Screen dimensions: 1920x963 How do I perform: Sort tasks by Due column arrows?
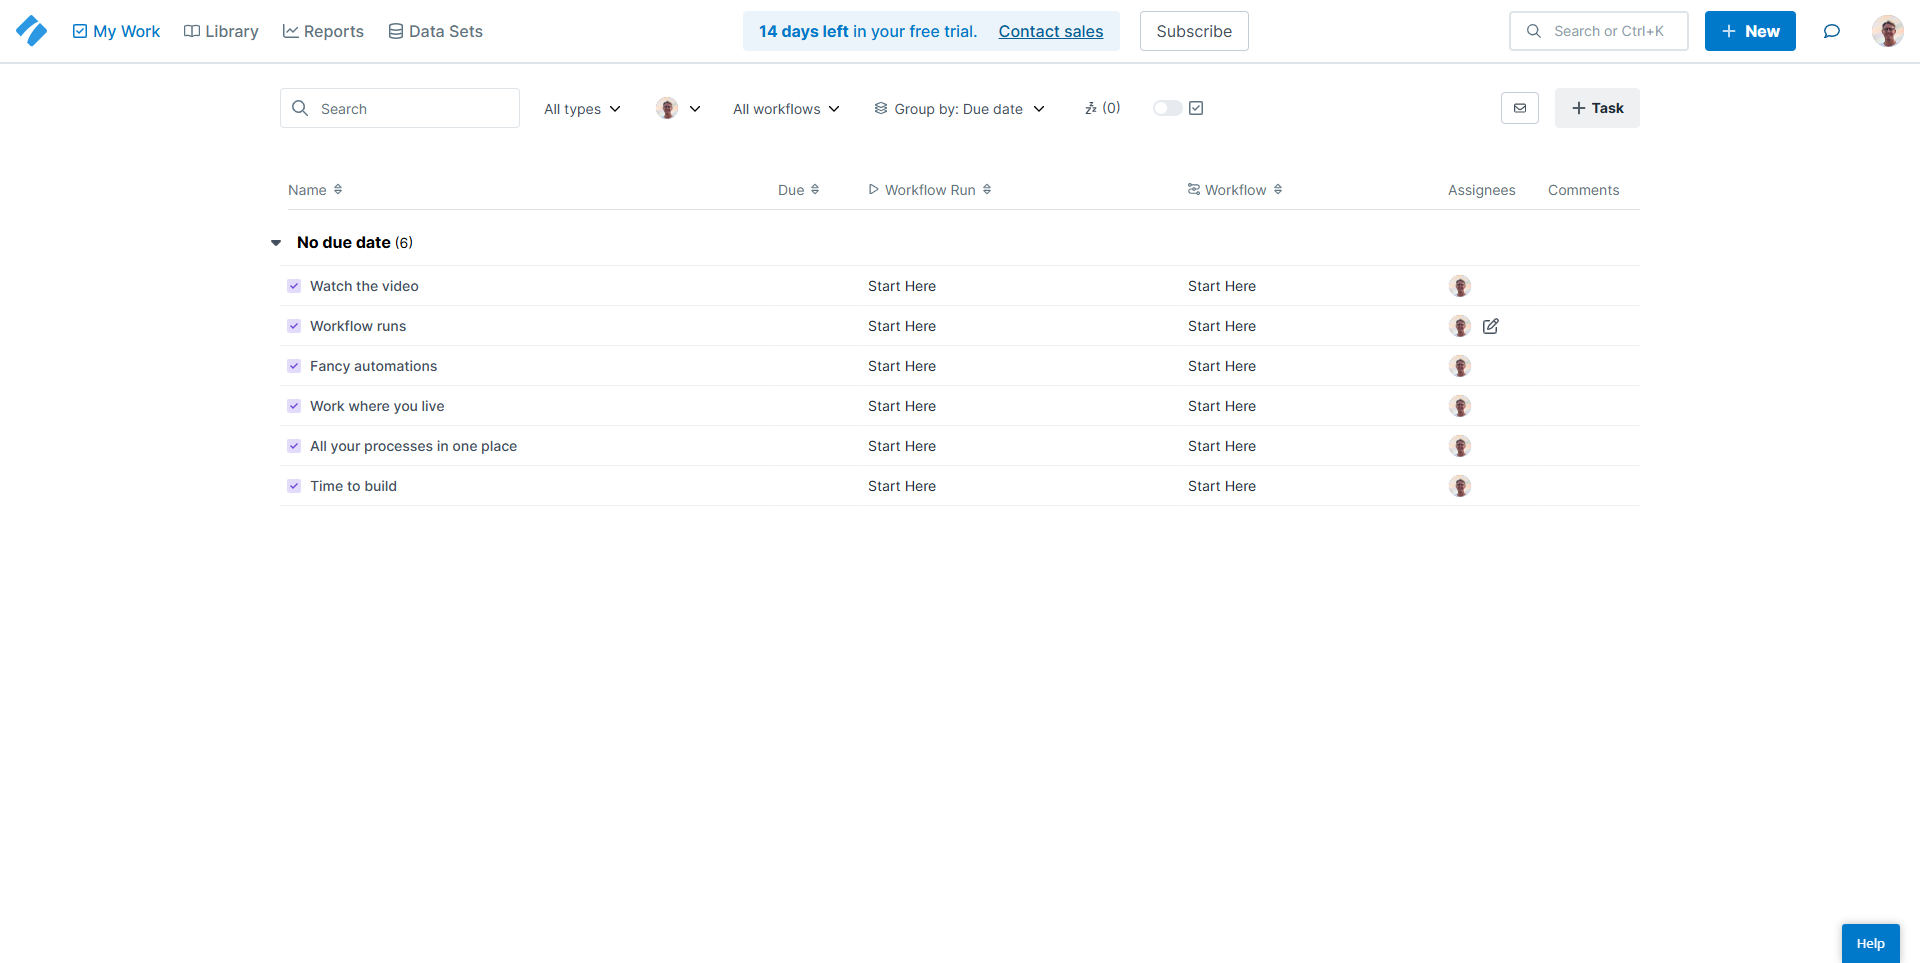[815, 190]
